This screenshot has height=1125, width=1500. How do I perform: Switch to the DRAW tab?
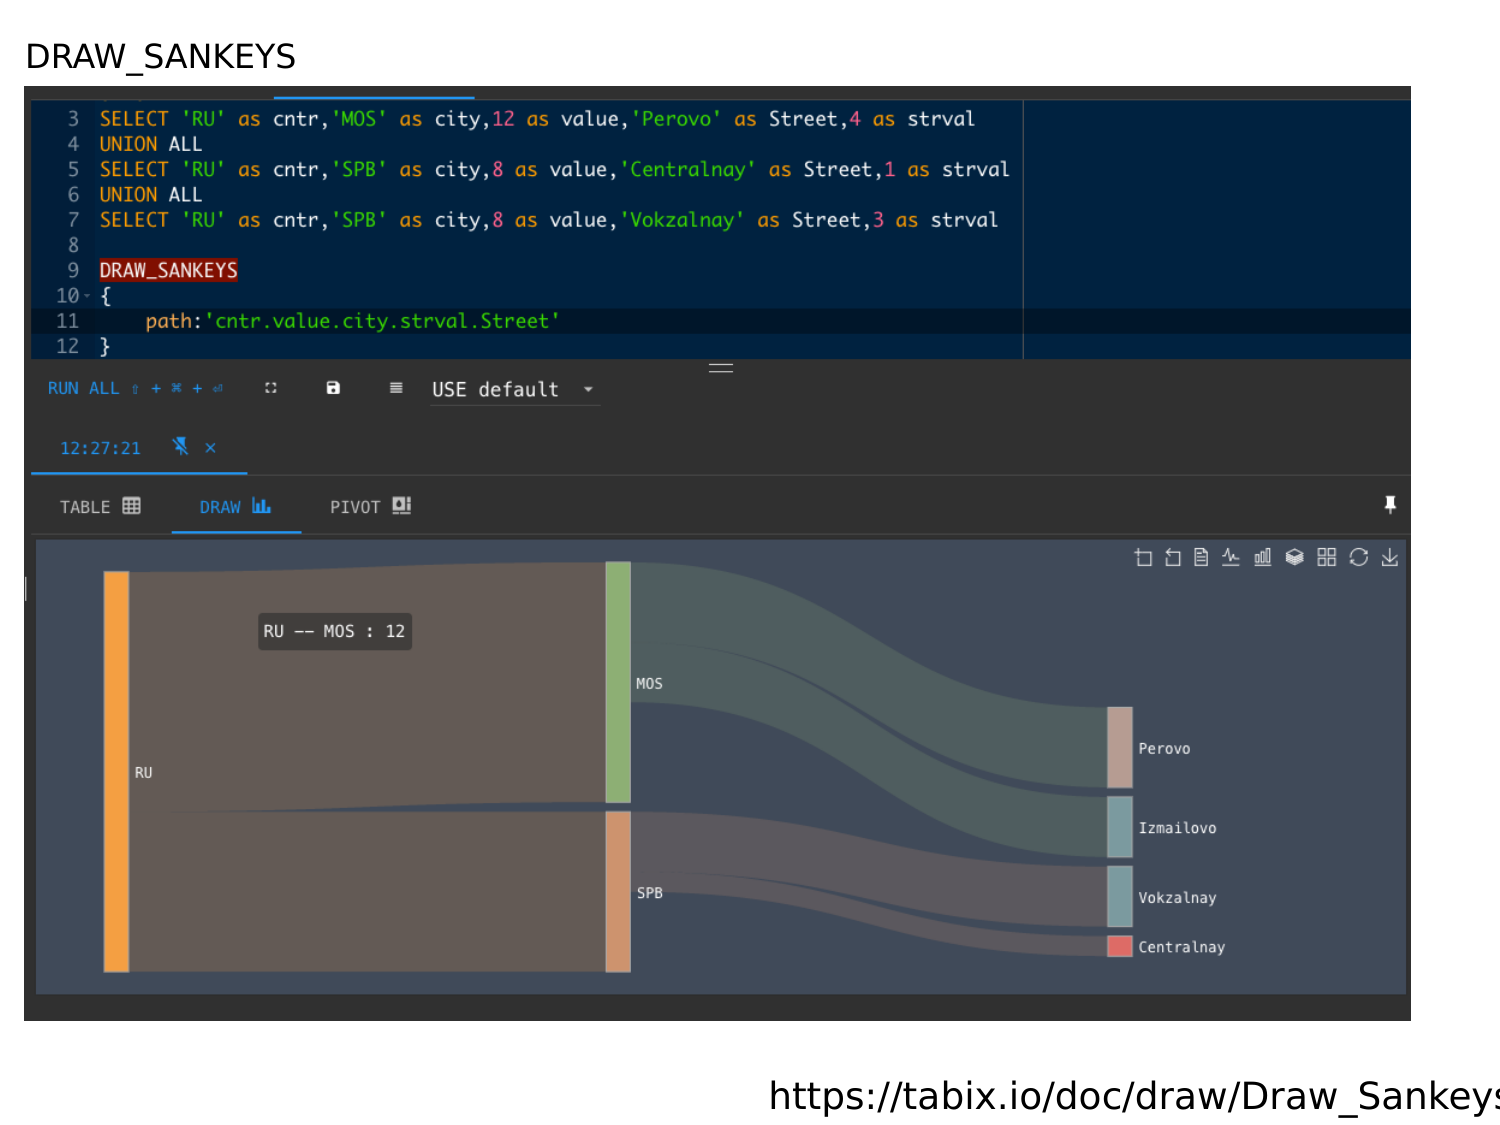235,507
